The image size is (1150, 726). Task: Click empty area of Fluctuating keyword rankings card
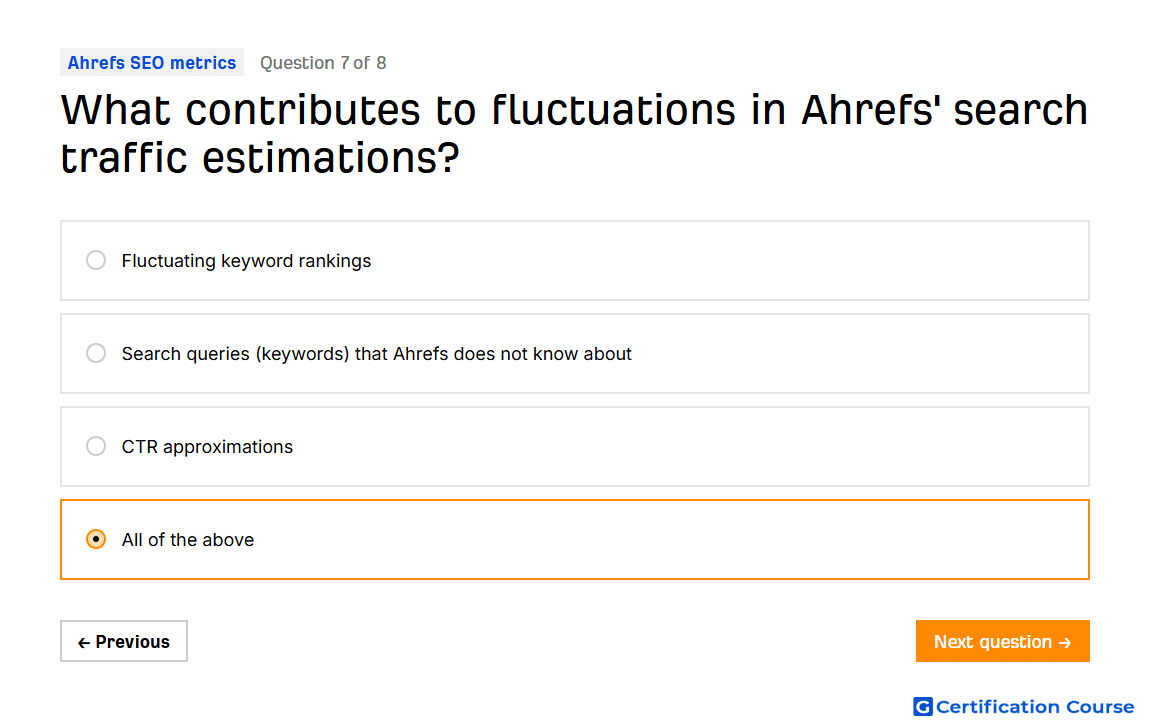[x=726, y=260]
